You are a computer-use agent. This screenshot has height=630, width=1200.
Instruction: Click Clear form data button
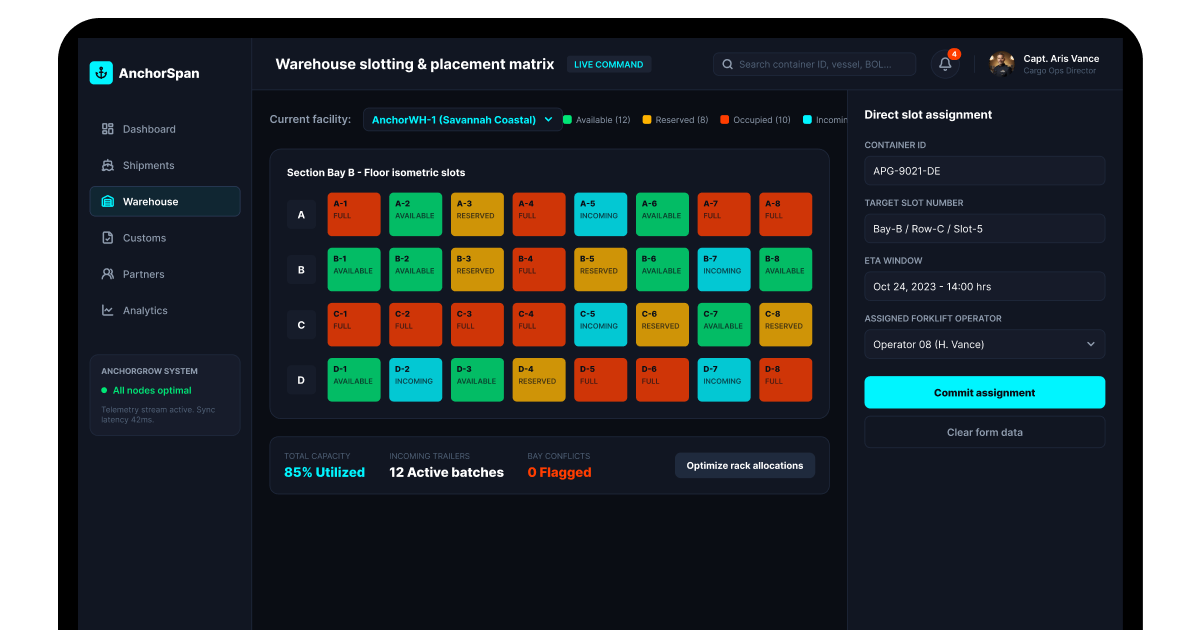click(985, 432)
